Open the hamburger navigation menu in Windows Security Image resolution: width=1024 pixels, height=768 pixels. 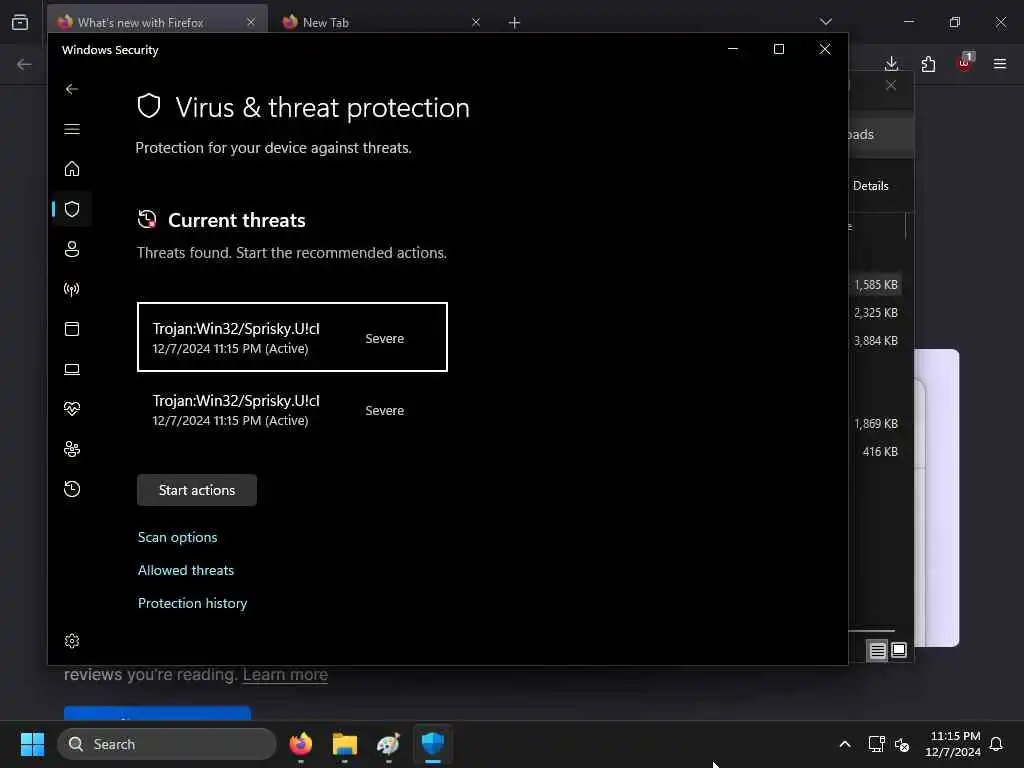72,129
